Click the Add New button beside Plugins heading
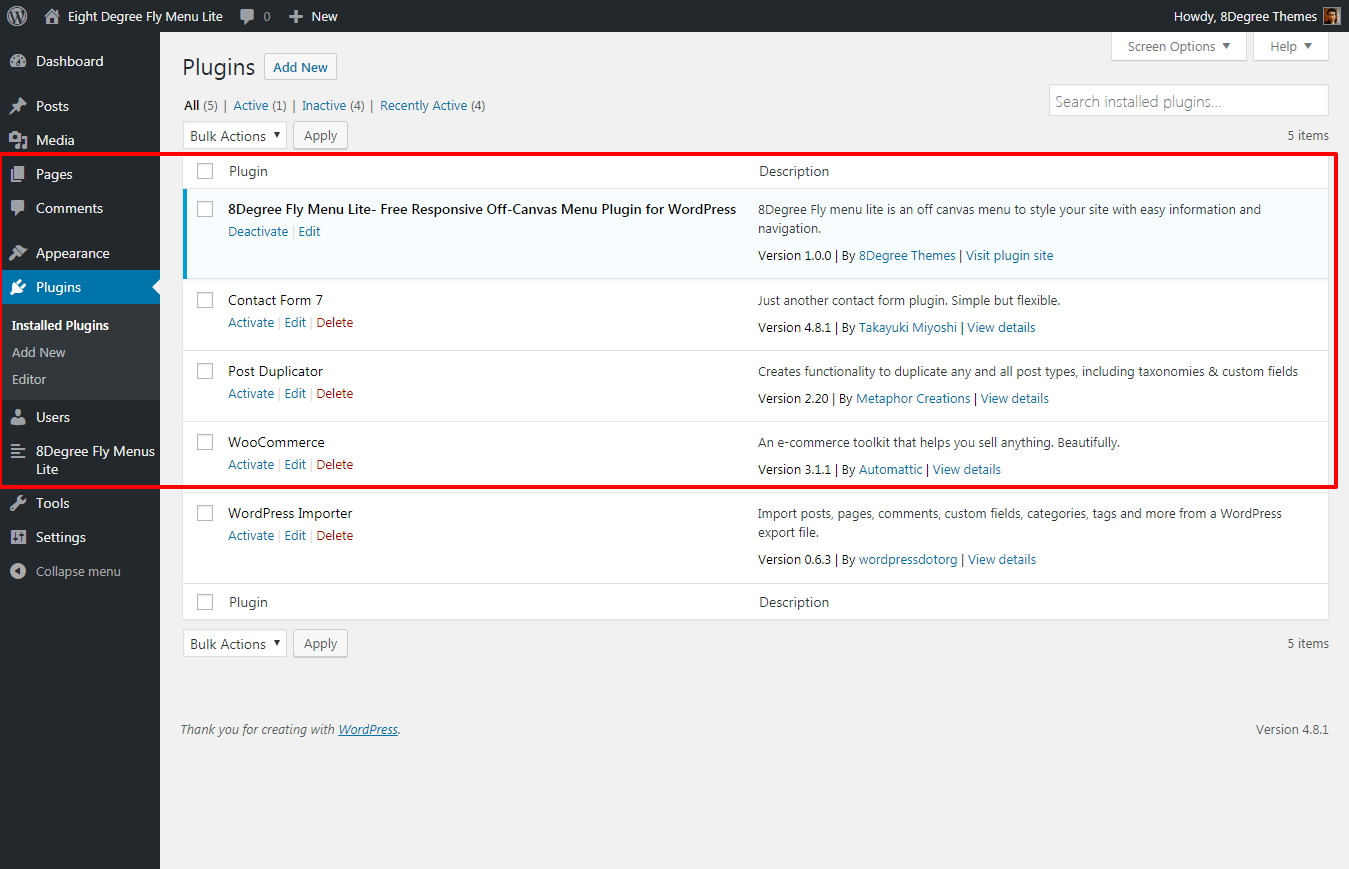Image resolution: width=1349 pixels, height=869 pixels. click(300, 67)
